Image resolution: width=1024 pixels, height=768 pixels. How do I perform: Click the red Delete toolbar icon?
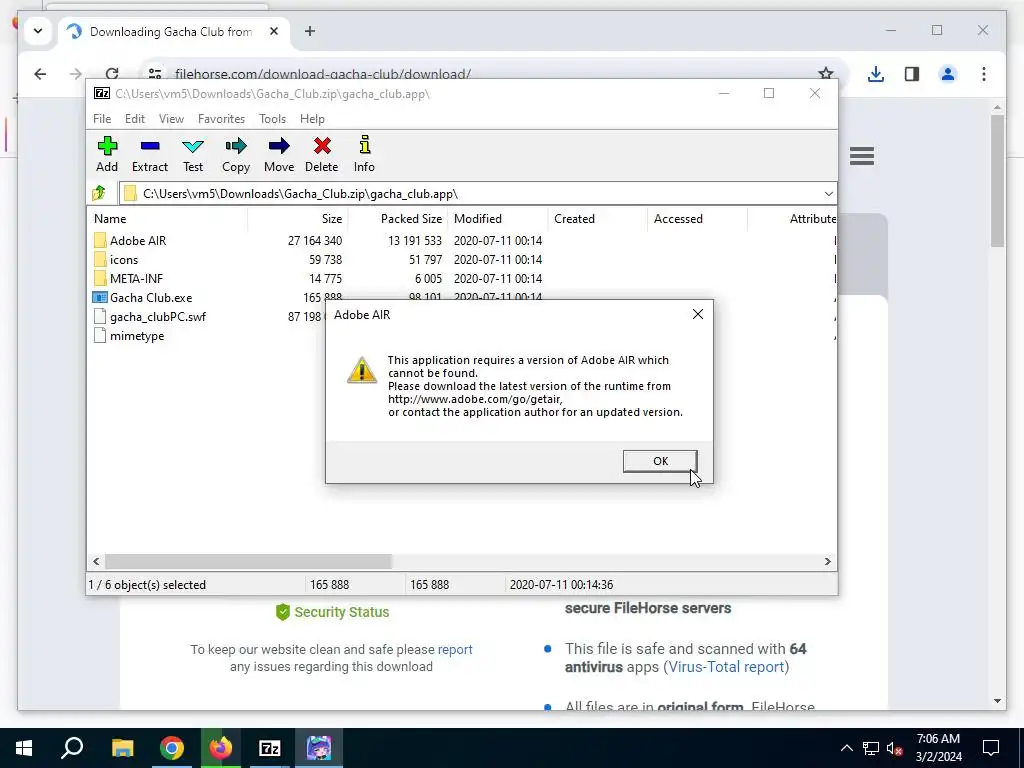click(322, 154)
